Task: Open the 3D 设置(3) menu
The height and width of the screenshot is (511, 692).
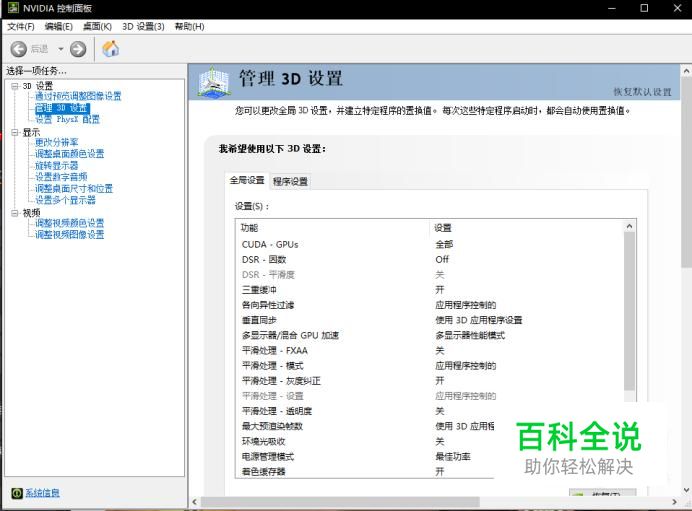Action: pos(143,26)
